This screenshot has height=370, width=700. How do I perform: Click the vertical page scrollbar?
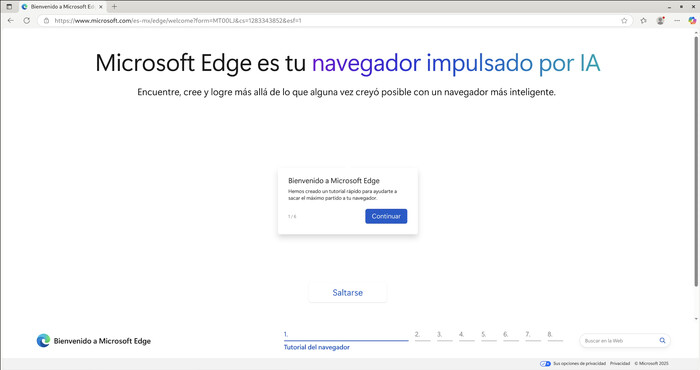pyautogui.click(x=696, y=161)
